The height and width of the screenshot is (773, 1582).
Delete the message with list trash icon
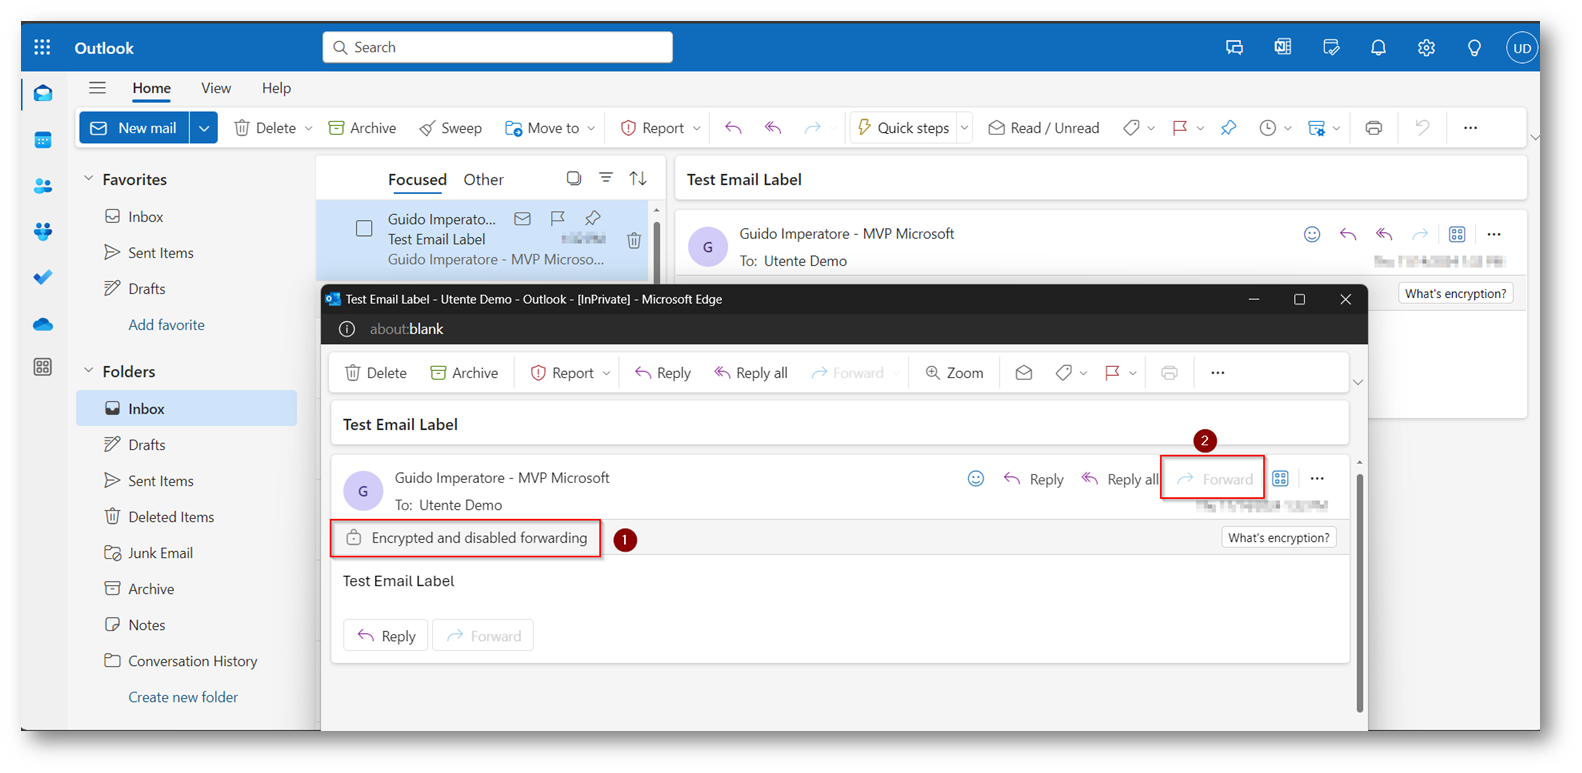click(x=634, y=240)
